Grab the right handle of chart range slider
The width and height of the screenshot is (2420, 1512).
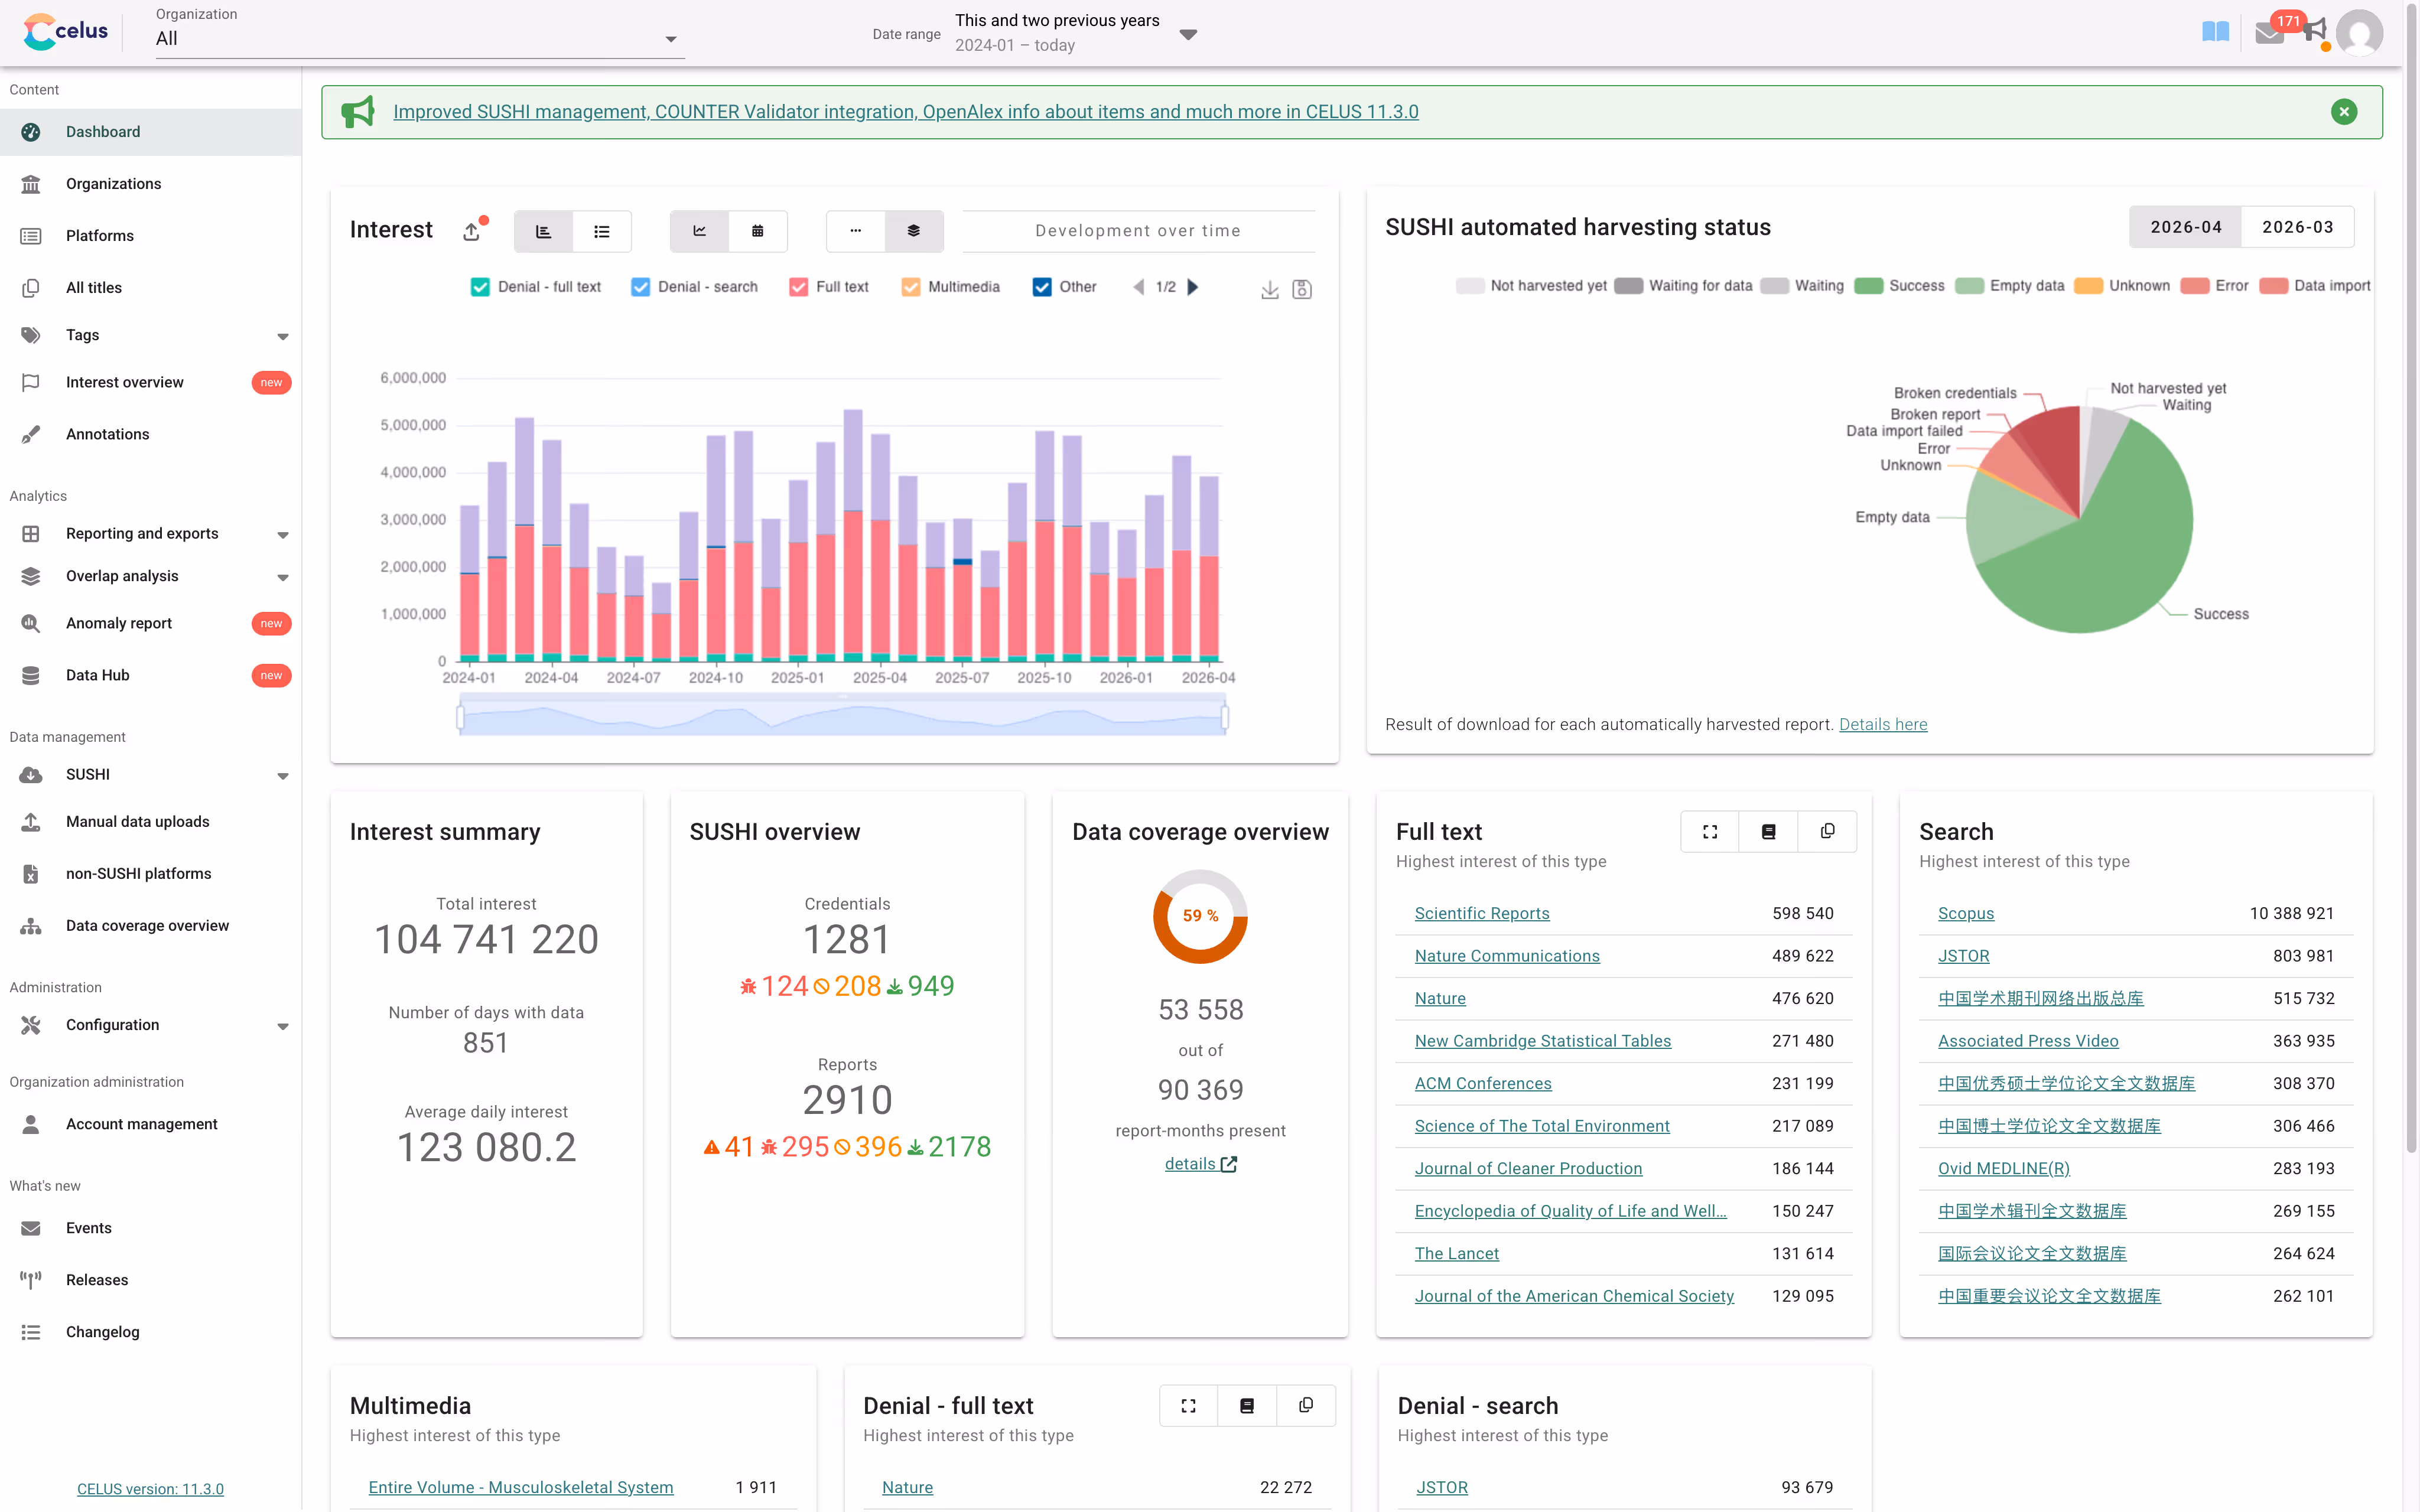point(1225,717)
